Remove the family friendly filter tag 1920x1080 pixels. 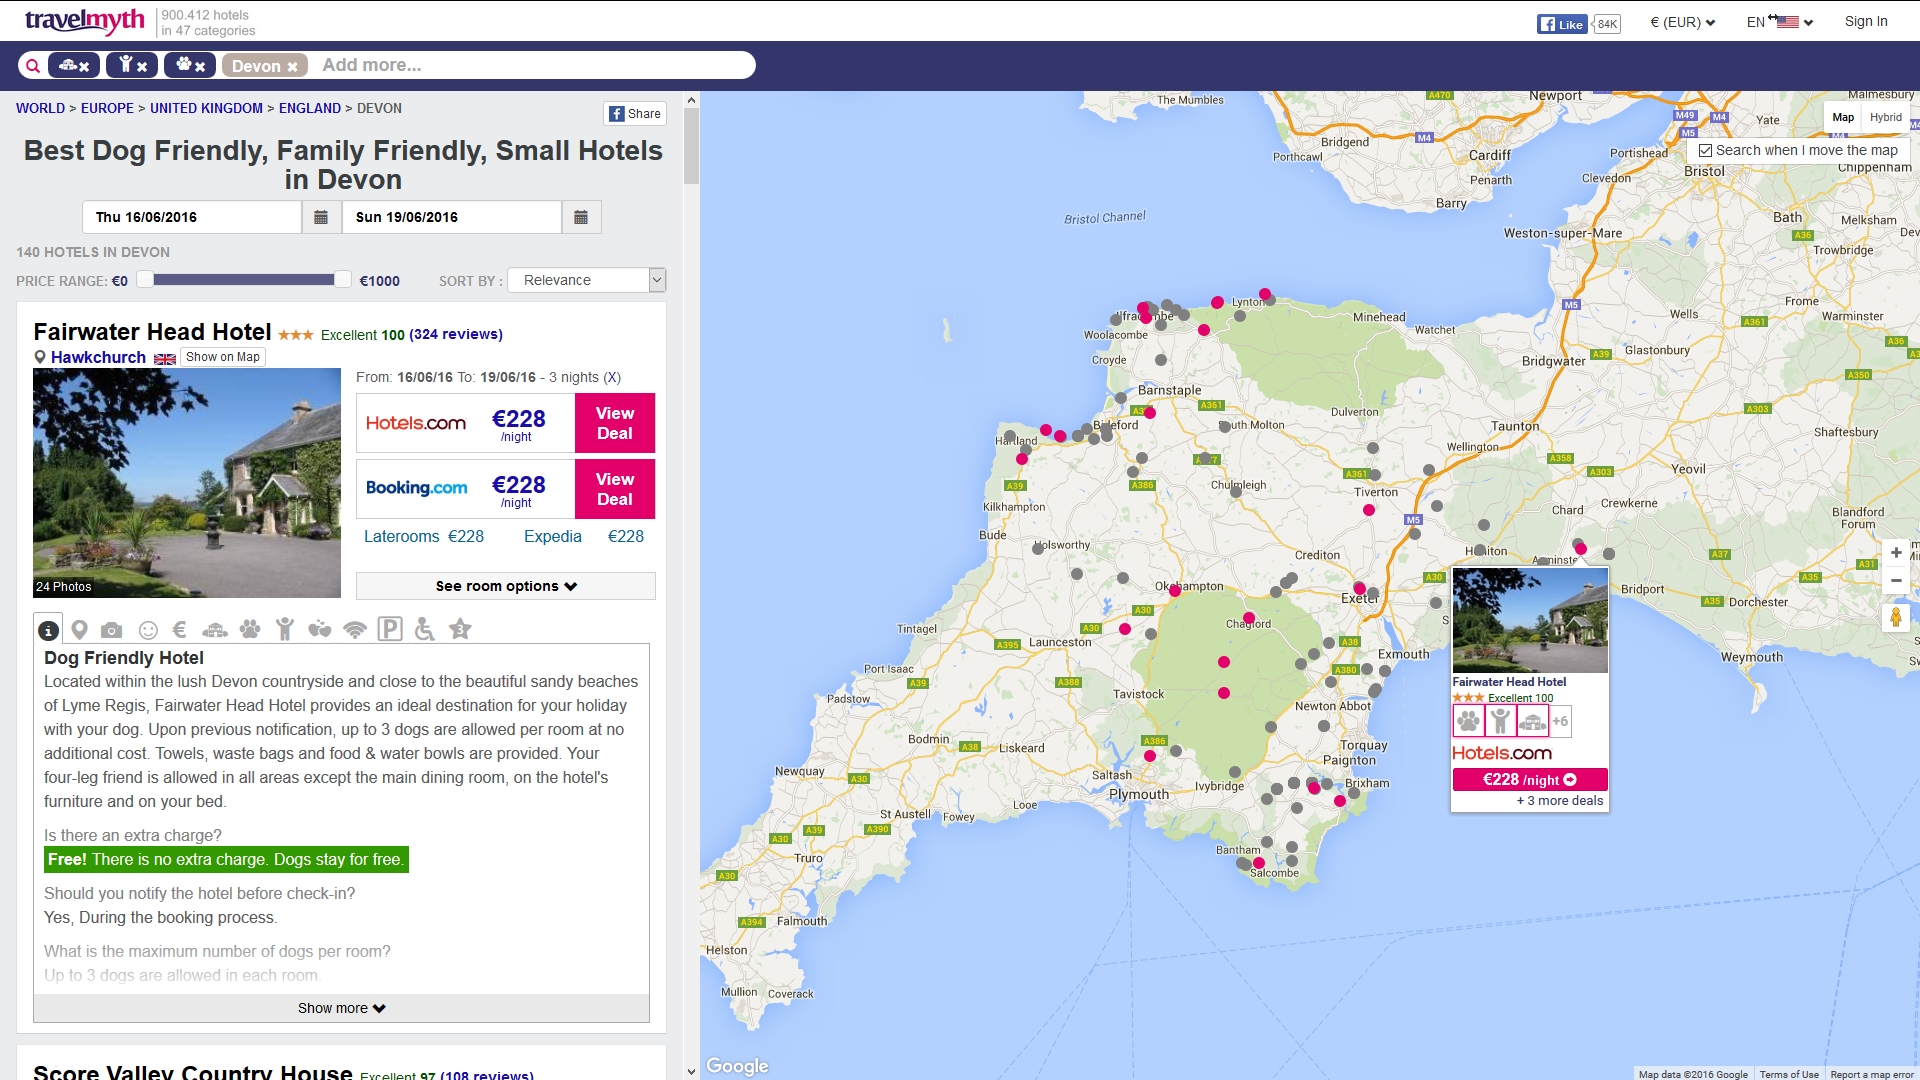click(x=142, y=67)
